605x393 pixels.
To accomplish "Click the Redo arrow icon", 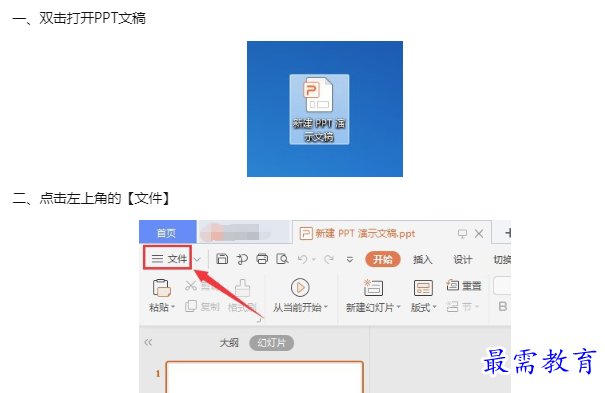I will tap(329, 259).
